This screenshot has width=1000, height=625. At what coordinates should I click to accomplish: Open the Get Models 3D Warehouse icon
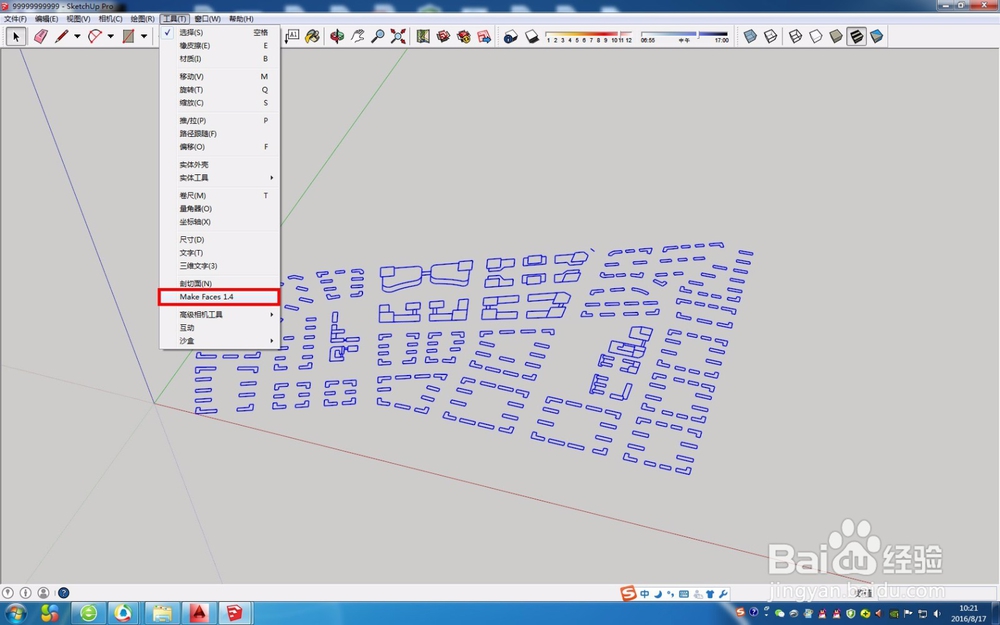click(x=443, y=36)
